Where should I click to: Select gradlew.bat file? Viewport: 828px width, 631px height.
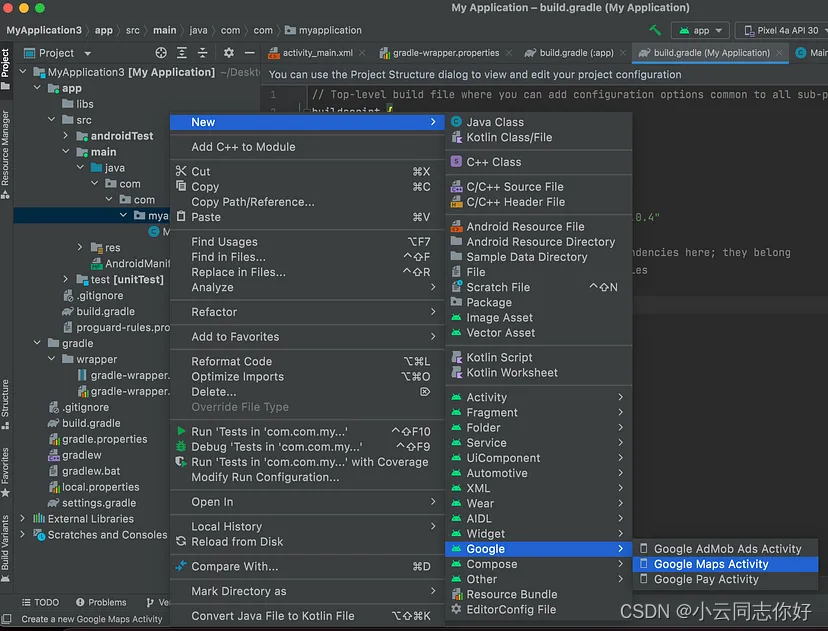[84, 471]
